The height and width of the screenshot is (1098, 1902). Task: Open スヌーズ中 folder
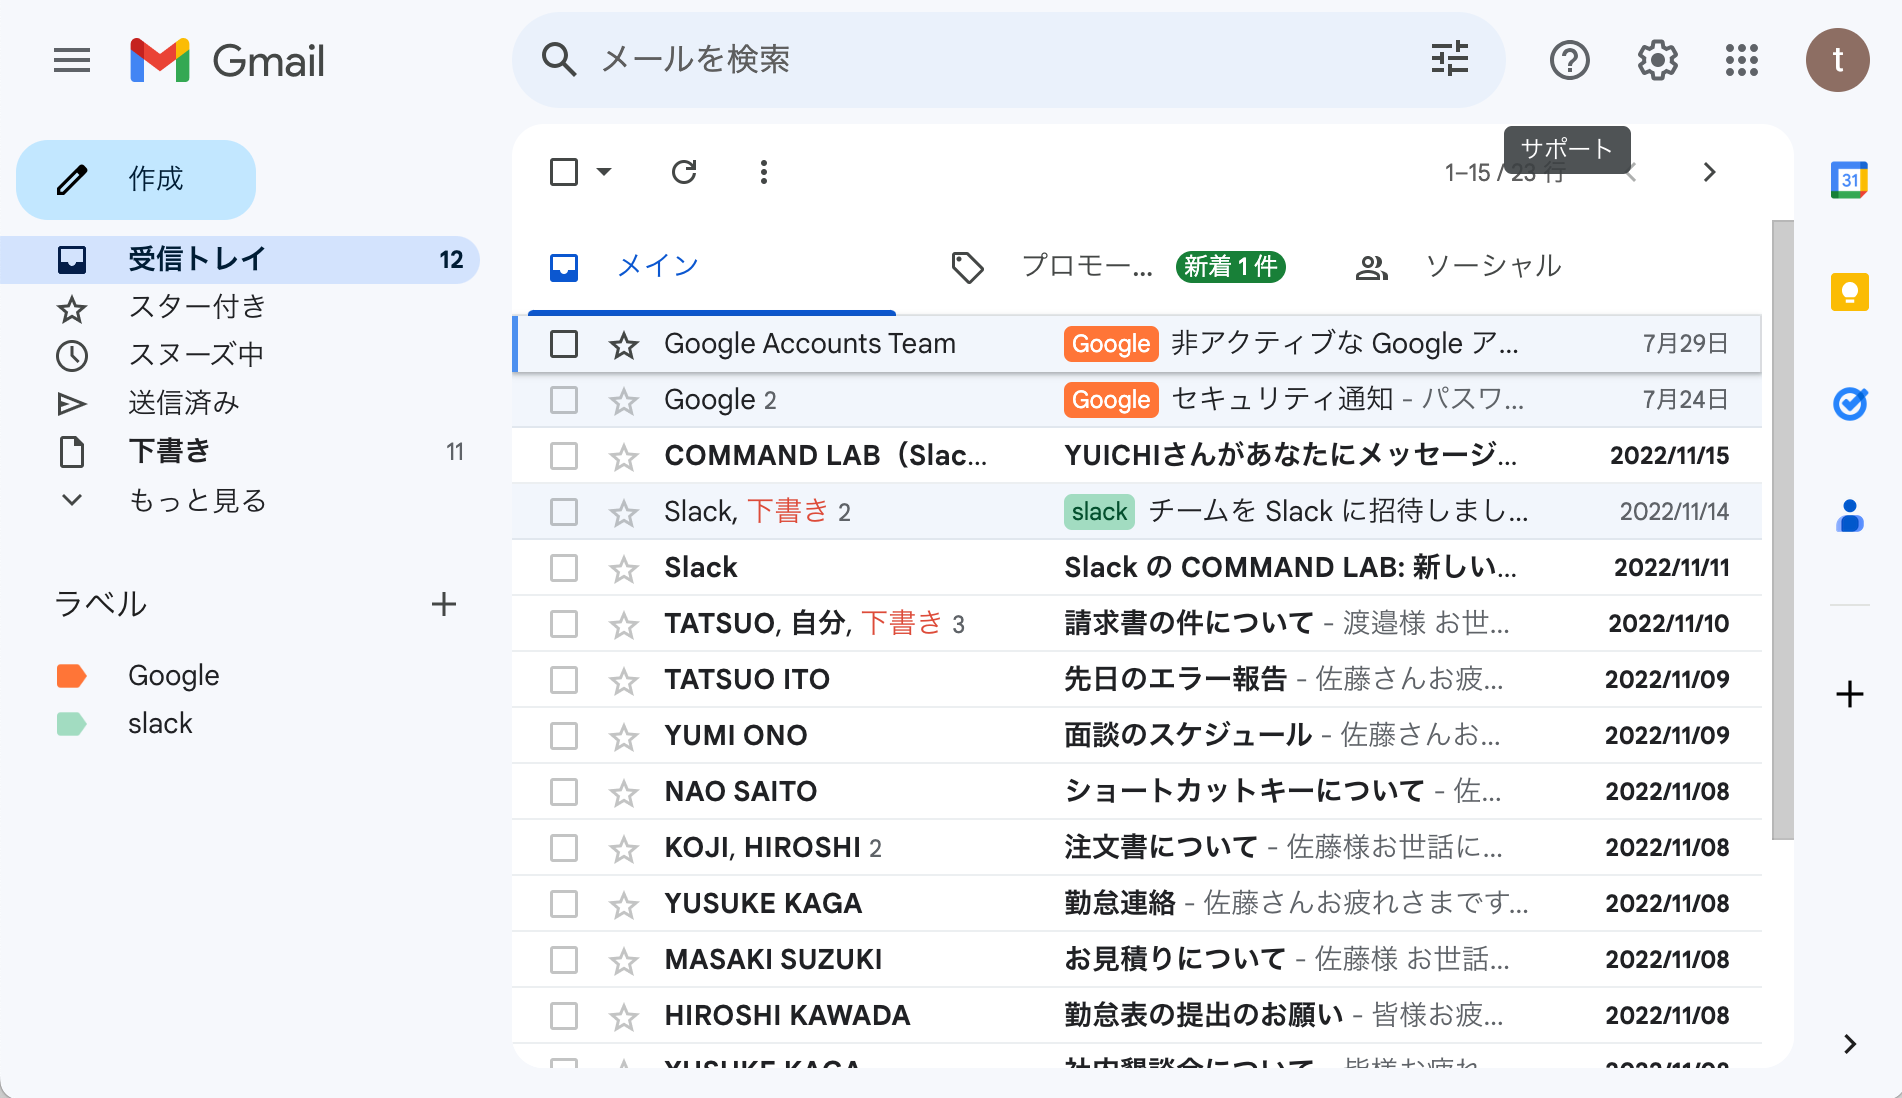[x=240, y=355]
